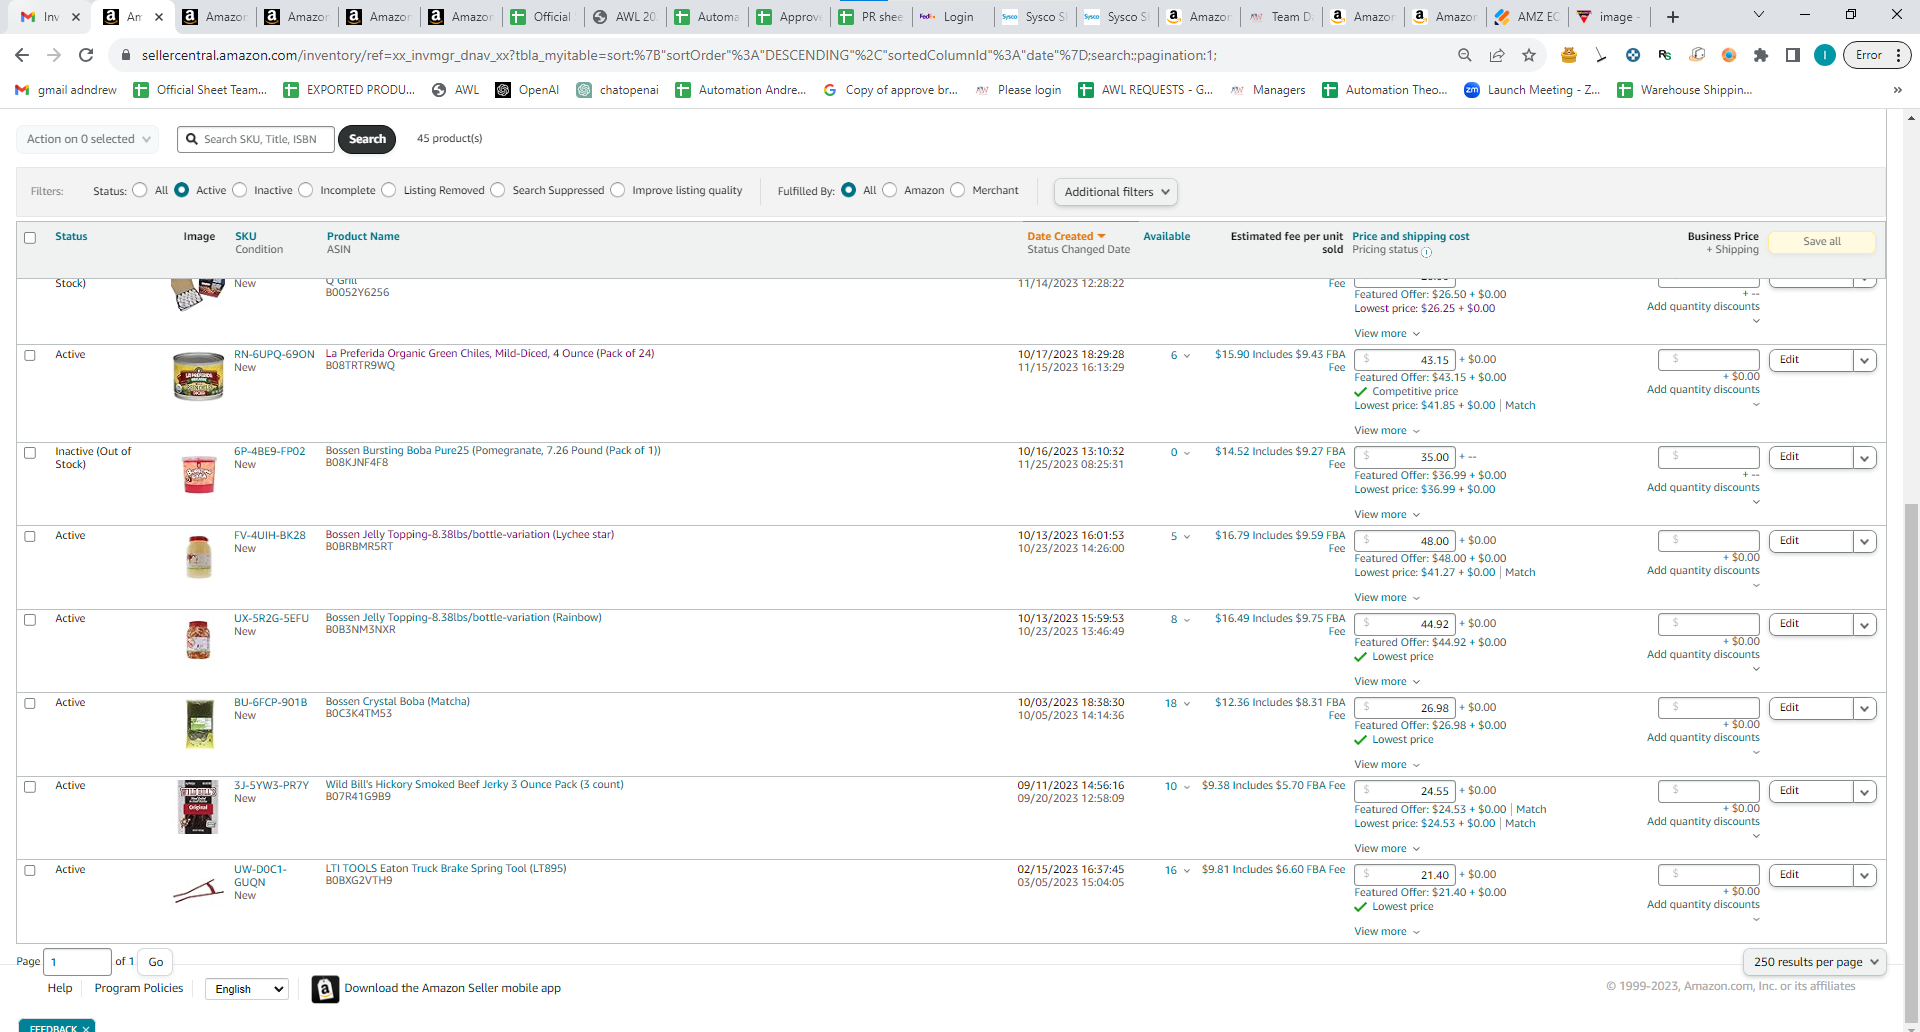The width and height of the screenshot is (1920, 1032).
Task: Open the Edit dropdown arrow for La Preferida row
Action: 1865,360
